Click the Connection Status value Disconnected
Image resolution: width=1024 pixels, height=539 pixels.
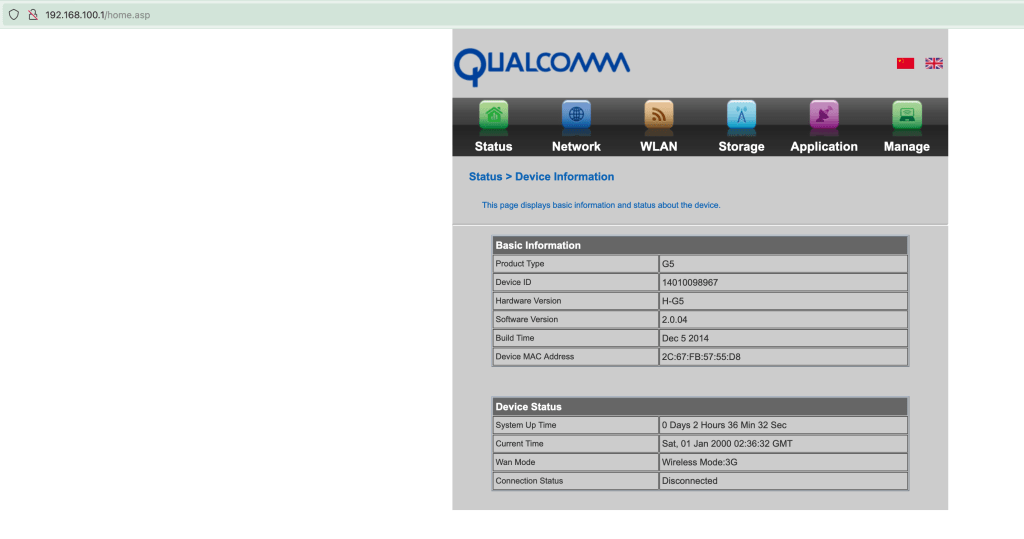(690, 481)
